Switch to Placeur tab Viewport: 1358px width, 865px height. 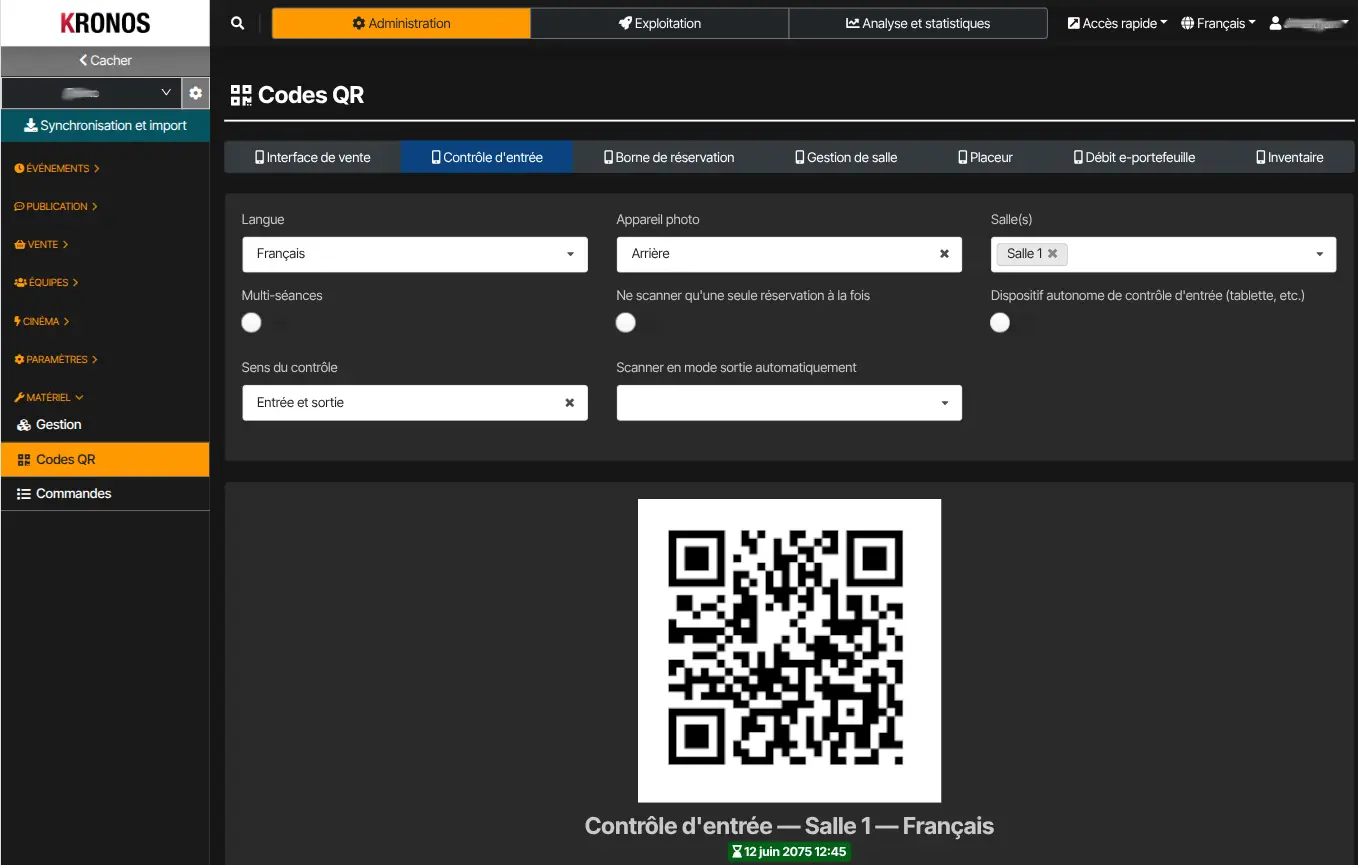(x=985, y=157)
